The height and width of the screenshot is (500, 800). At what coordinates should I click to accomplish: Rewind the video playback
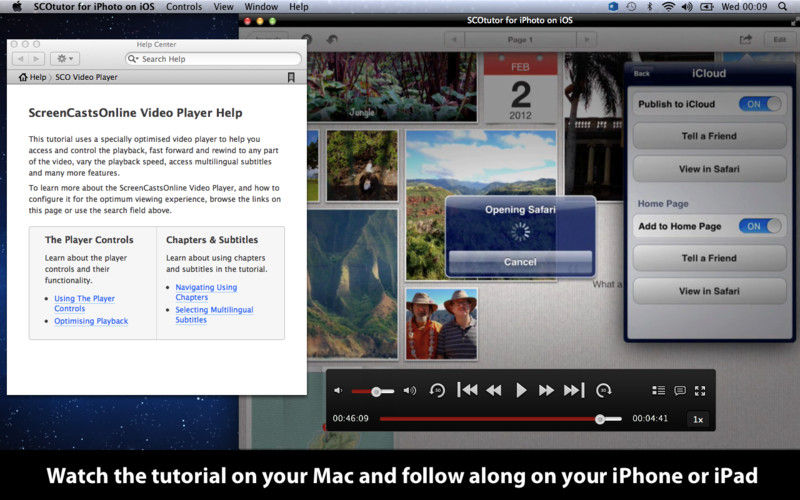[494, 391]
